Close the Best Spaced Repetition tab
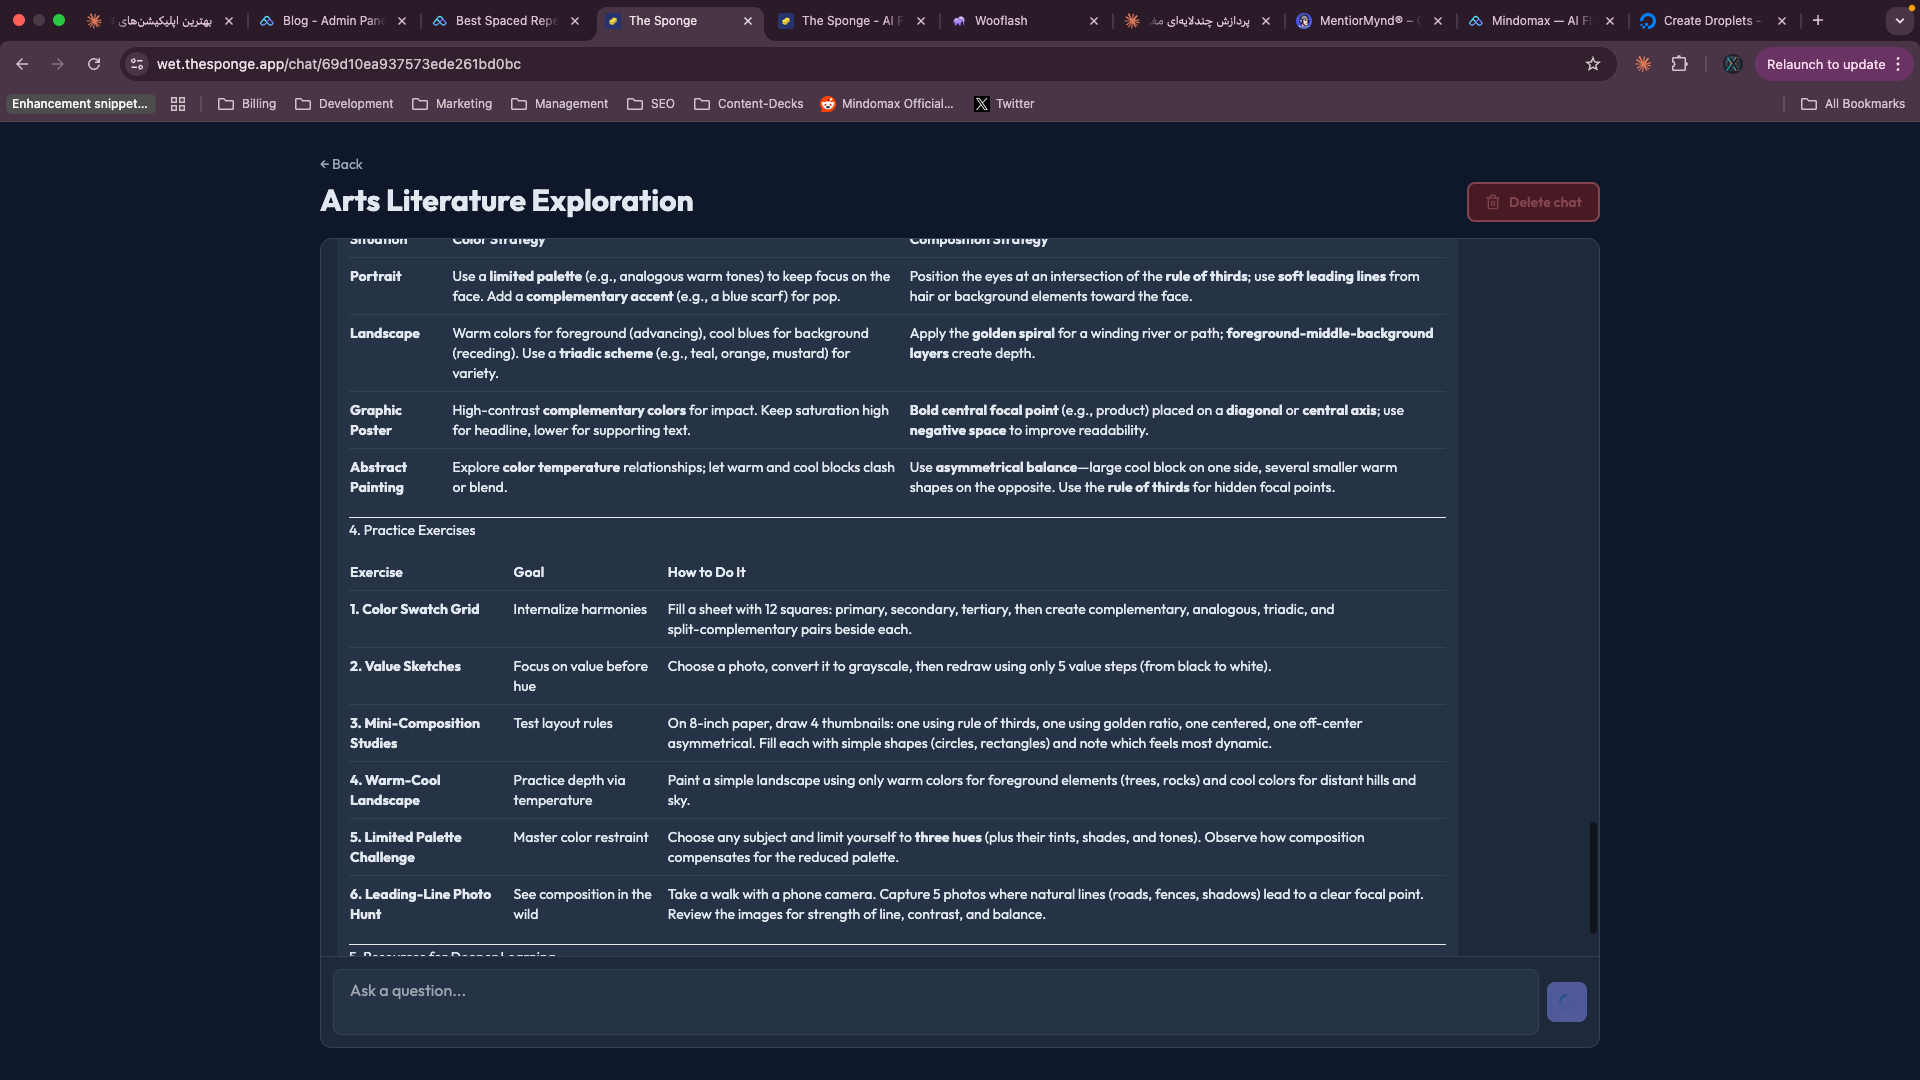Viewport: 1920px width, 1080px height. point(575,20)
